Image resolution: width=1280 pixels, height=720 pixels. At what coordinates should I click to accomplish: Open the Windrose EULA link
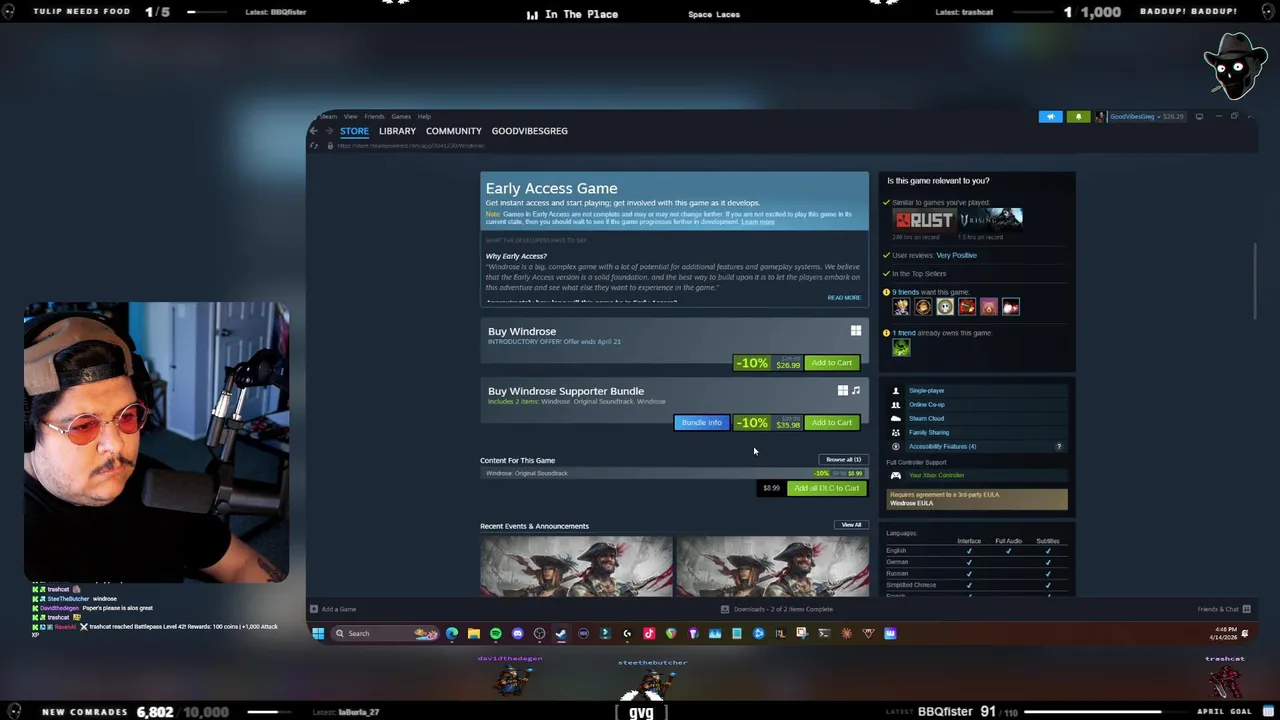(x=911, y=503)
